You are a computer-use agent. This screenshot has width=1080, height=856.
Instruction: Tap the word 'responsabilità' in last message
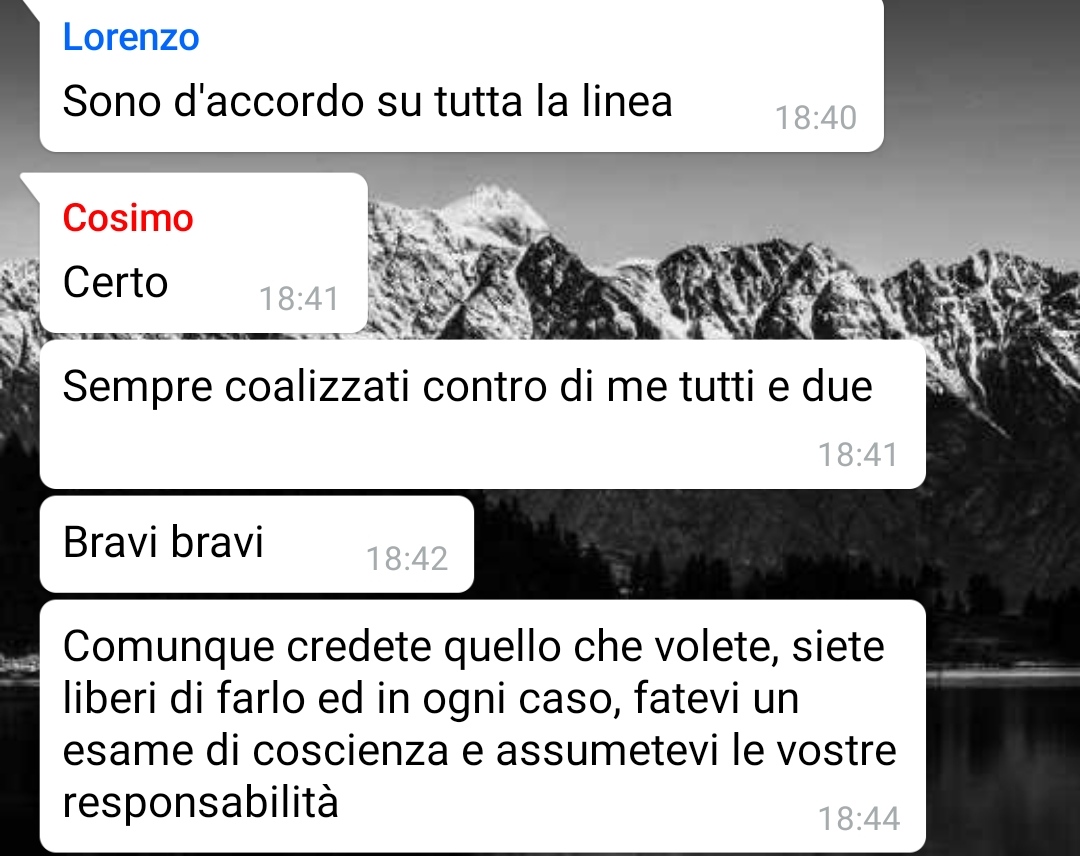(200, 802)
